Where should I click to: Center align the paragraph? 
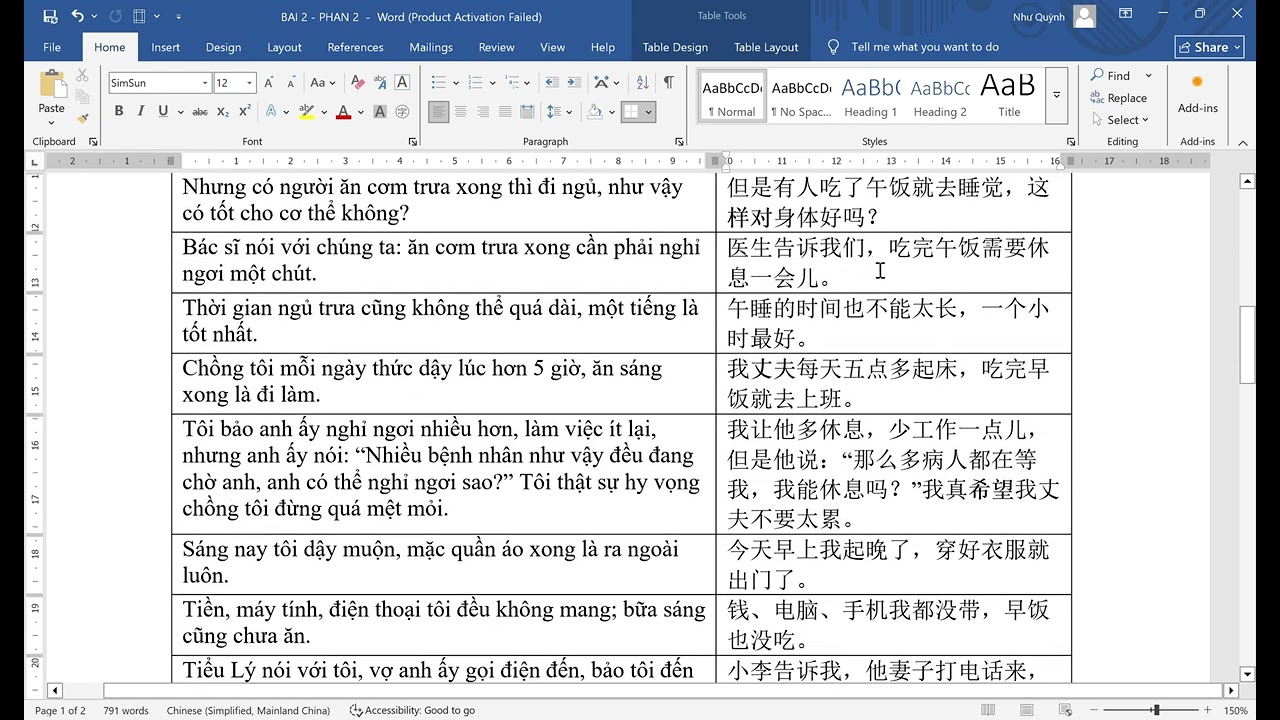[x=461, y=112]
